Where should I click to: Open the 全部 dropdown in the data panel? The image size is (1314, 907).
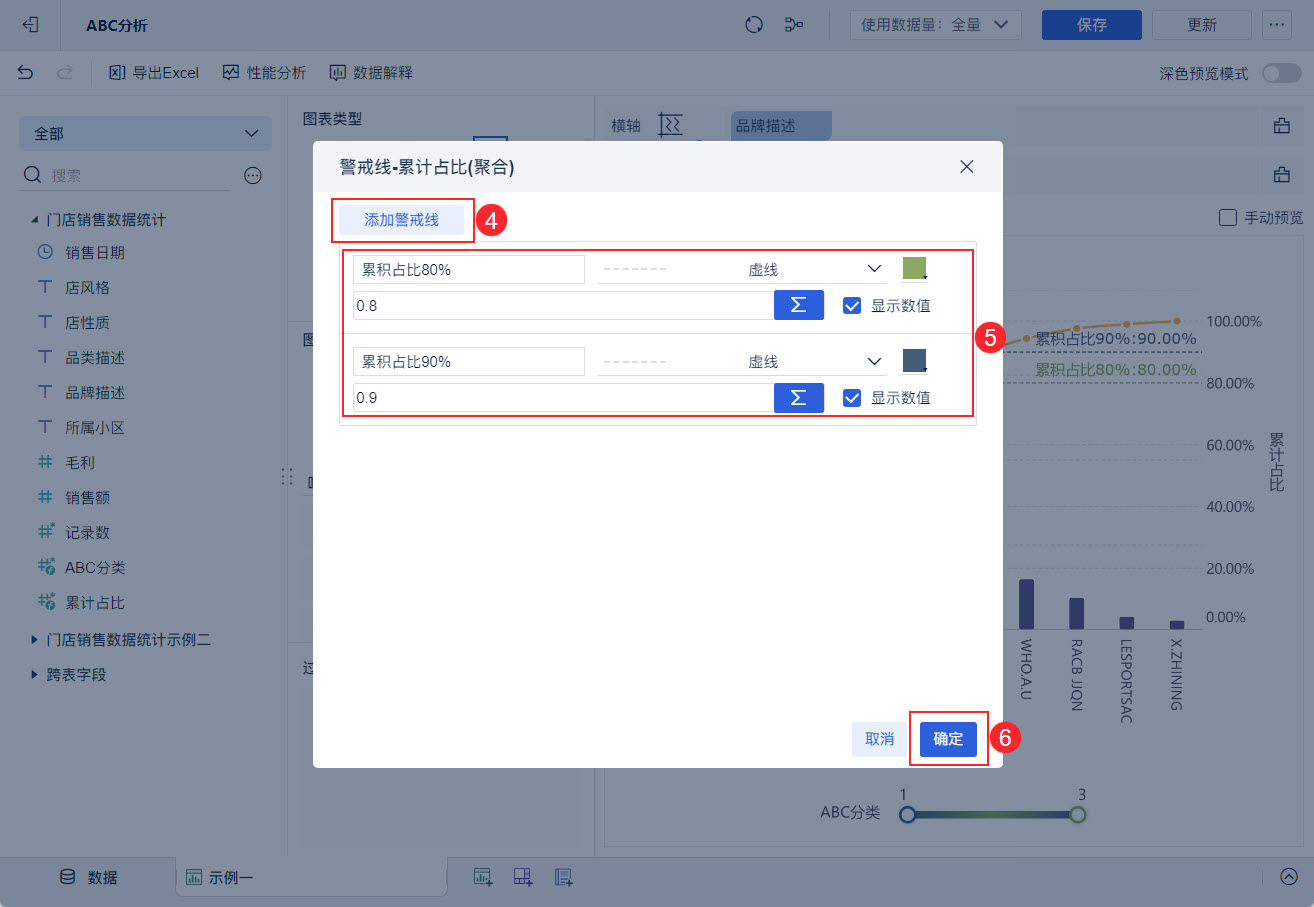[x=145, y=133]
